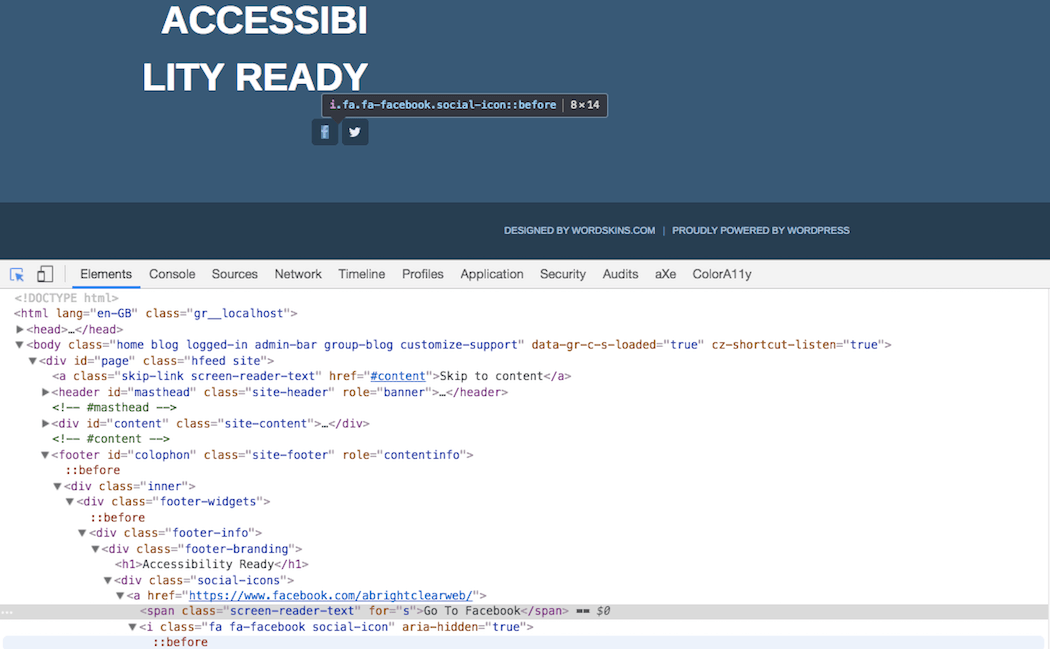The image size is (1050, 649).
Task: Toggle the device toolbar icon
Action: 45,274
